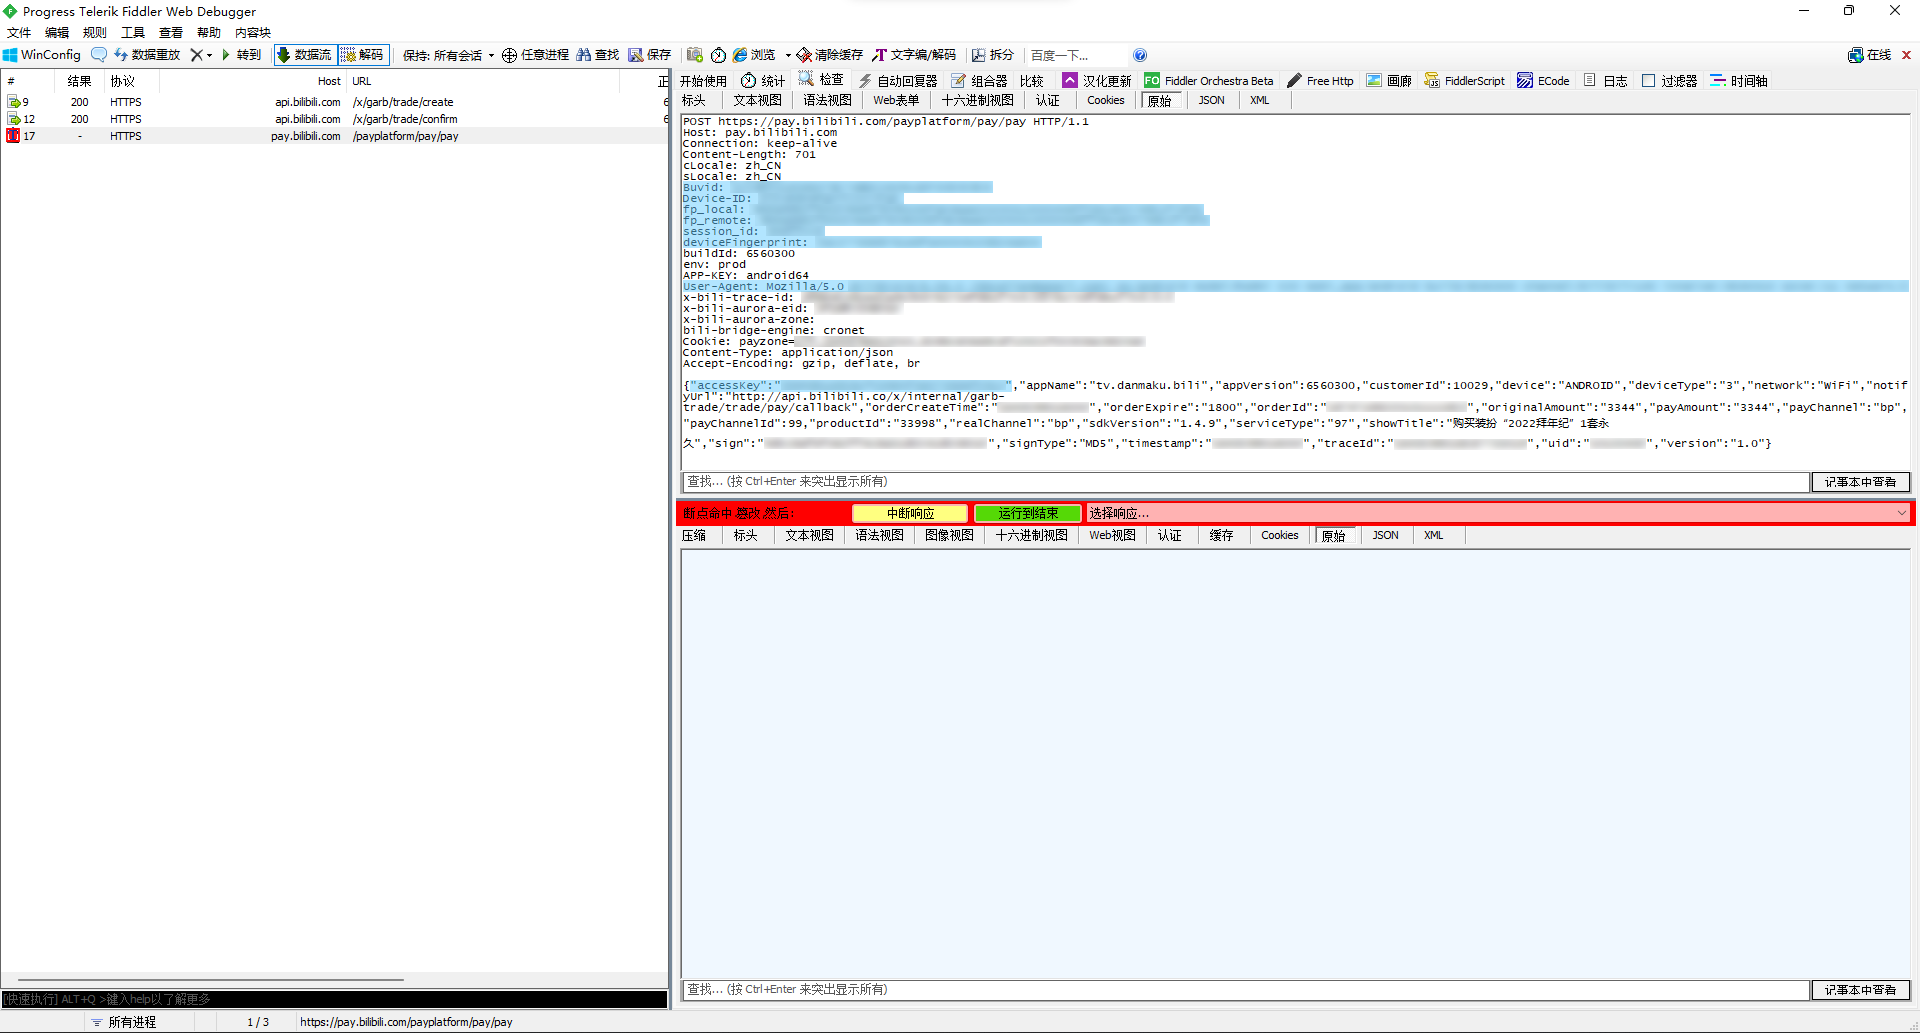Sort sessions by 结果 column header
The image size is (1920, 1033).
(x=79, y=81)
